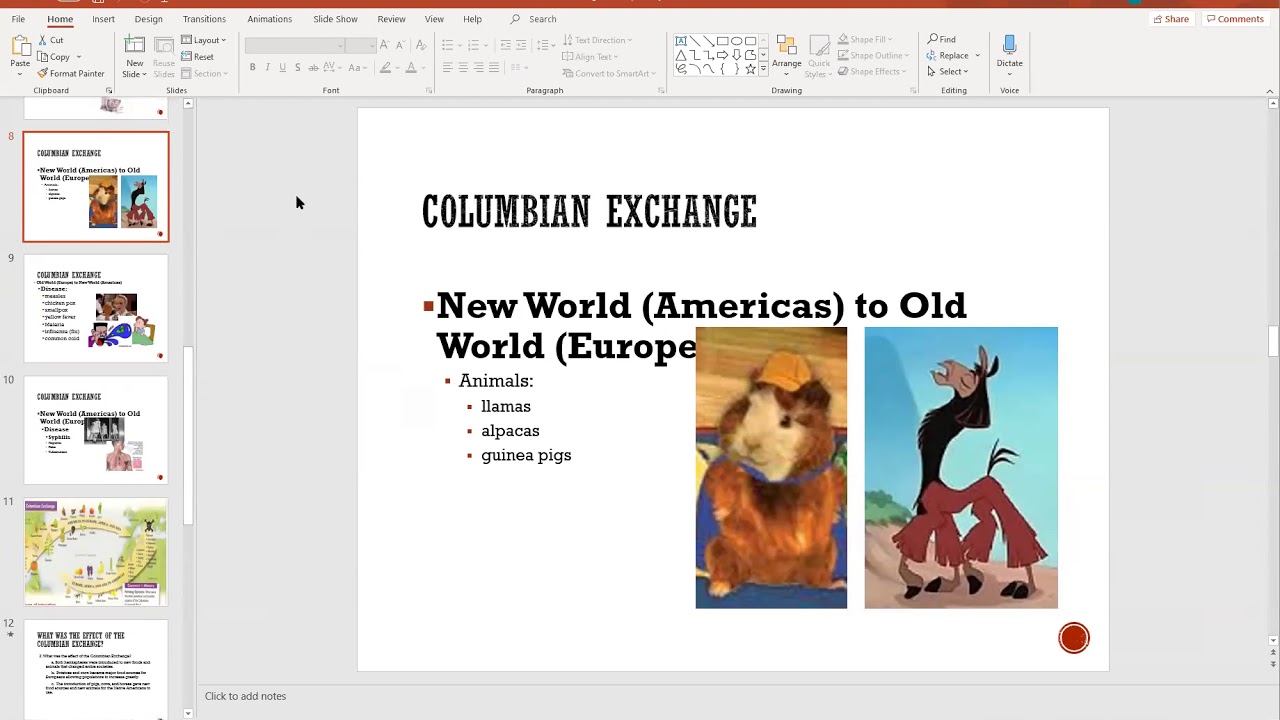Image resolution: width=1280 pixels, height=720 pixels.
Task: Expand the shapes gallery More button
Action: 763,69
